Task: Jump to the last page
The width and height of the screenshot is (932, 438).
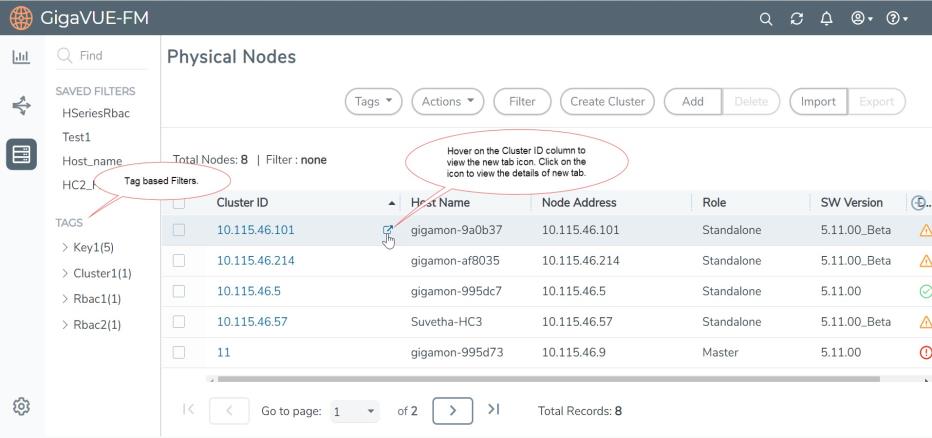Action: point(493,409)
